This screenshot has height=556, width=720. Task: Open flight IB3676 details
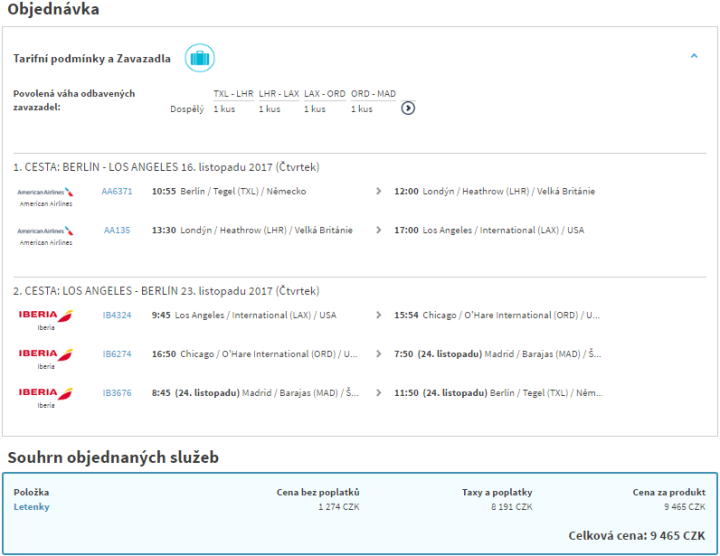pos(117,393)
